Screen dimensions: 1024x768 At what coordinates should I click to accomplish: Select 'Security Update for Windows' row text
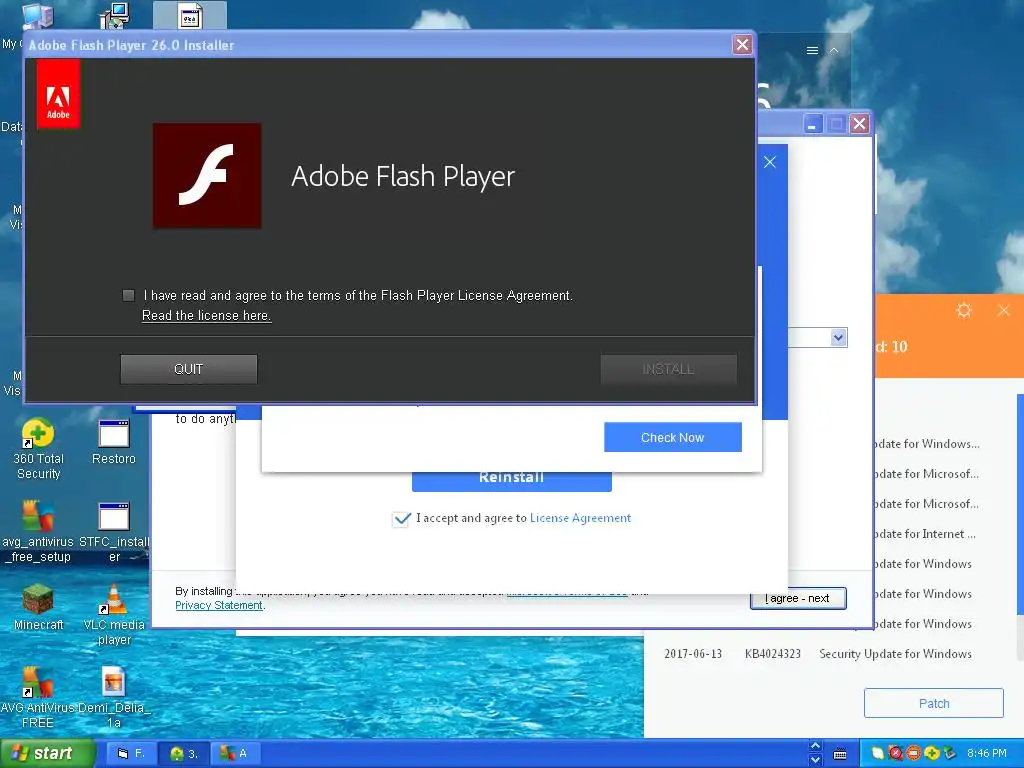click(x=895, y=654)
